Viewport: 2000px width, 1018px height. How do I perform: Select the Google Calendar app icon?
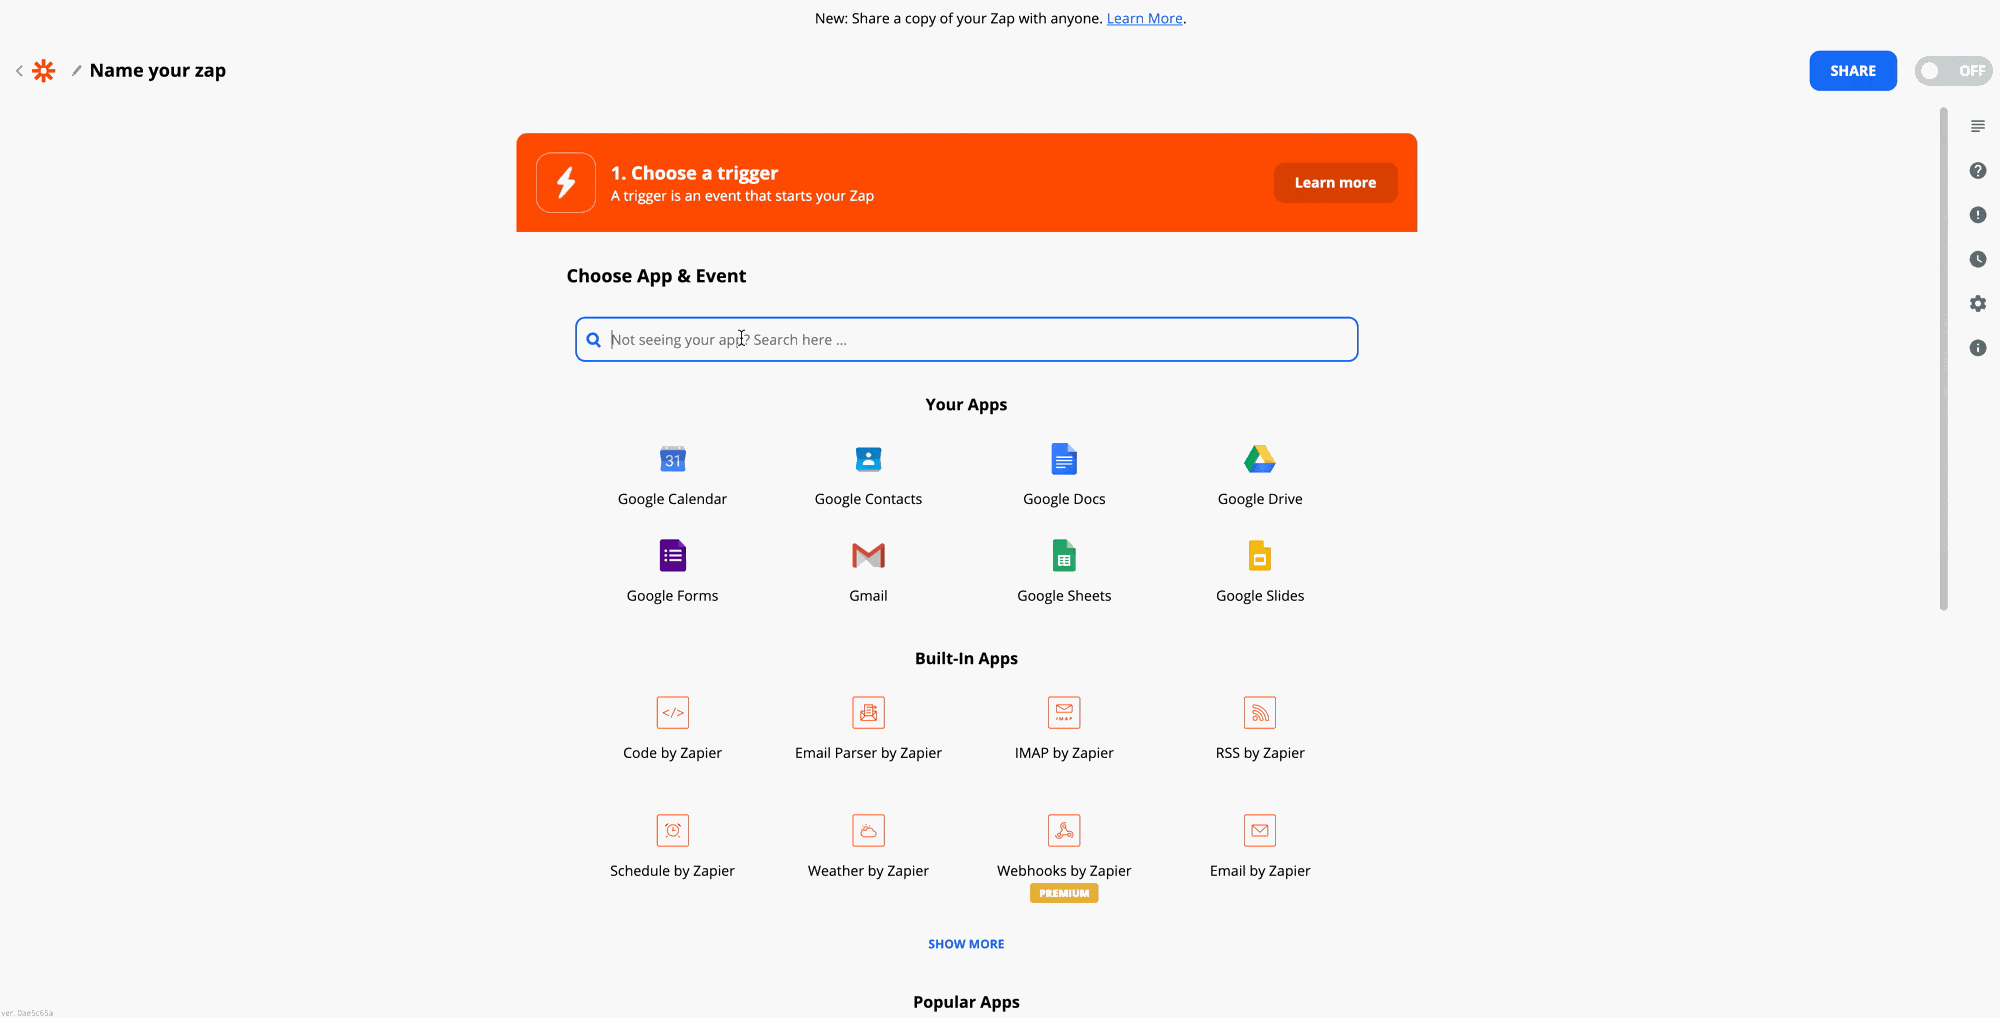(x=672, y=460)
